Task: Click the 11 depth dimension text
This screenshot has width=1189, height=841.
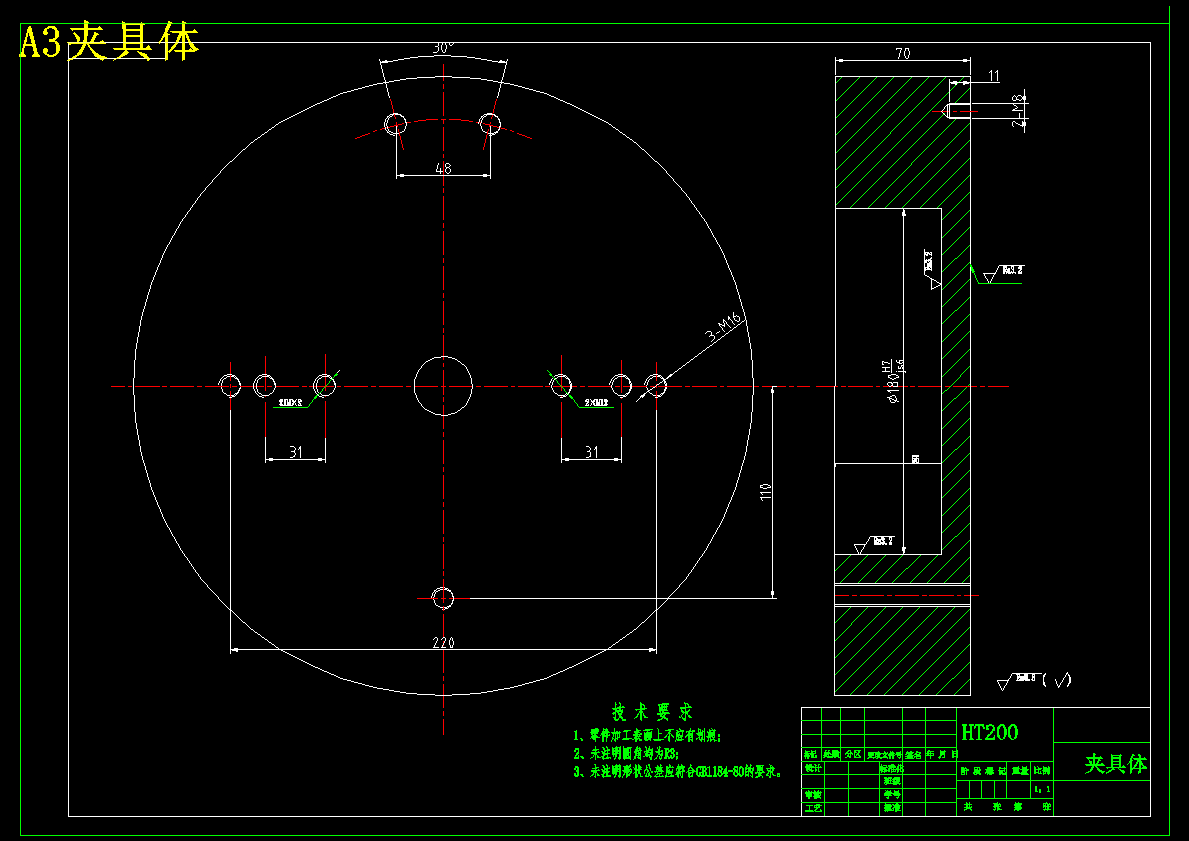Action: pyautogui.click(x=993, y=76)
